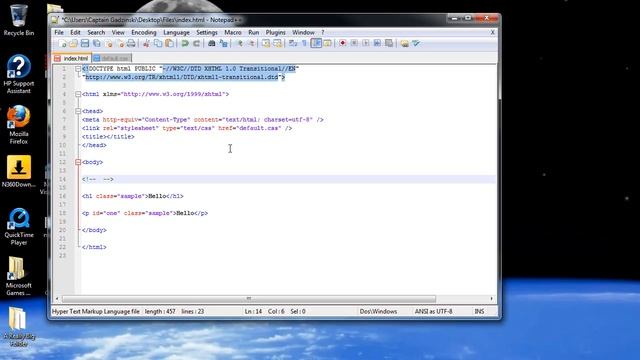Undo the last edit via the green arrow icon
The height and width of the screenshot is (360, 640).
pyautogui.click(x=185, y=43)
